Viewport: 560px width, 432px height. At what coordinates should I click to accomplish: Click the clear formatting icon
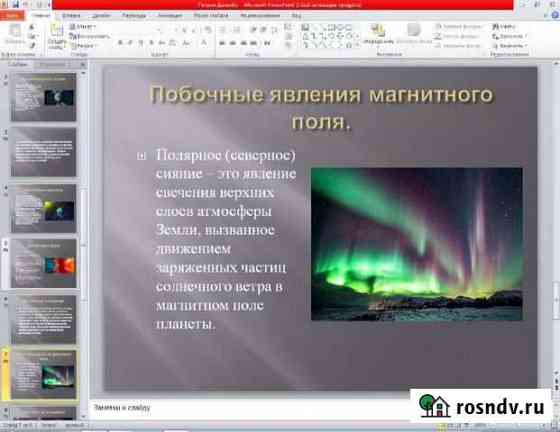pos(208,30)
